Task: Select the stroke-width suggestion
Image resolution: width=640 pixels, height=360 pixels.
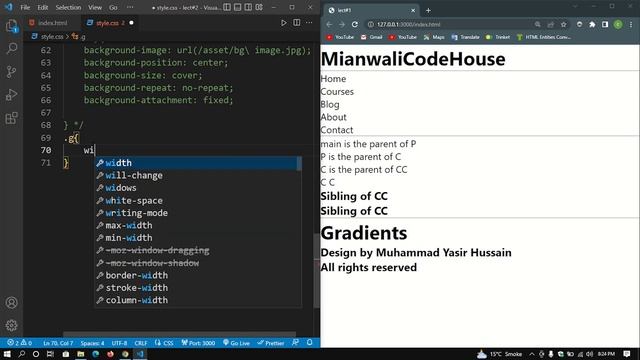Action: [x=197, y=288]
